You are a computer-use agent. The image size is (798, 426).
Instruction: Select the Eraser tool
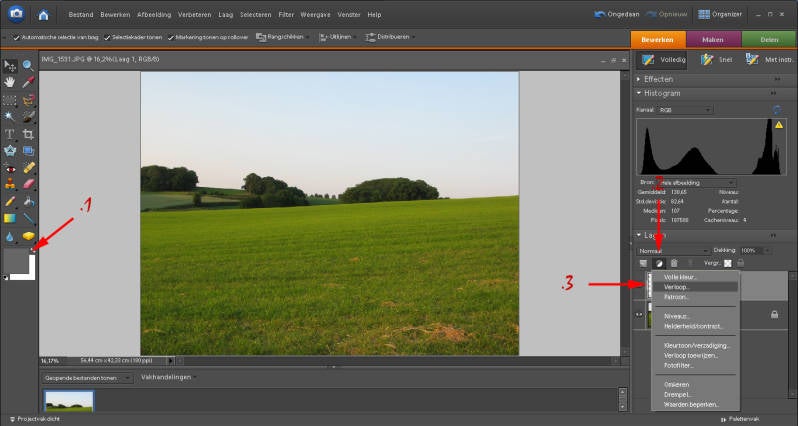28,184
